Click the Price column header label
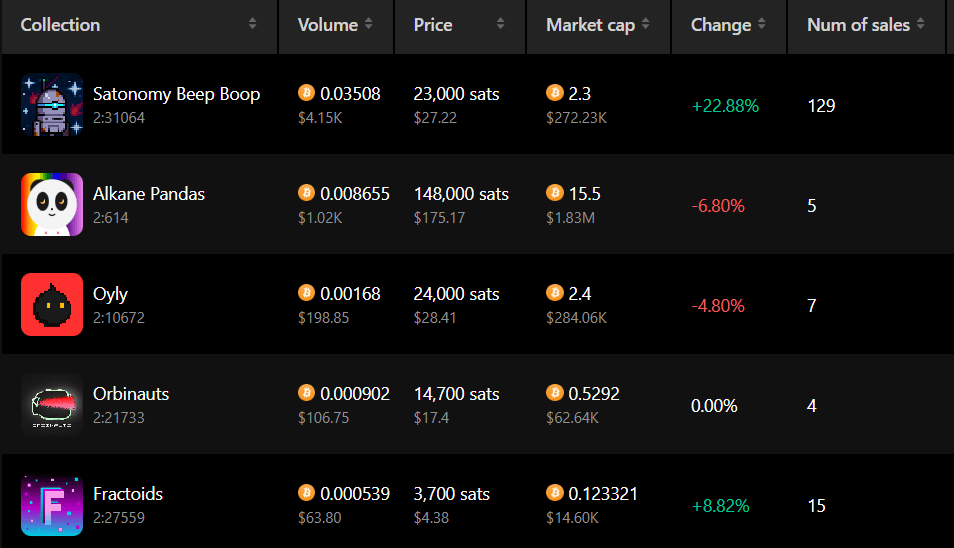This screenshot has height=548, width=954. point(433,25)
